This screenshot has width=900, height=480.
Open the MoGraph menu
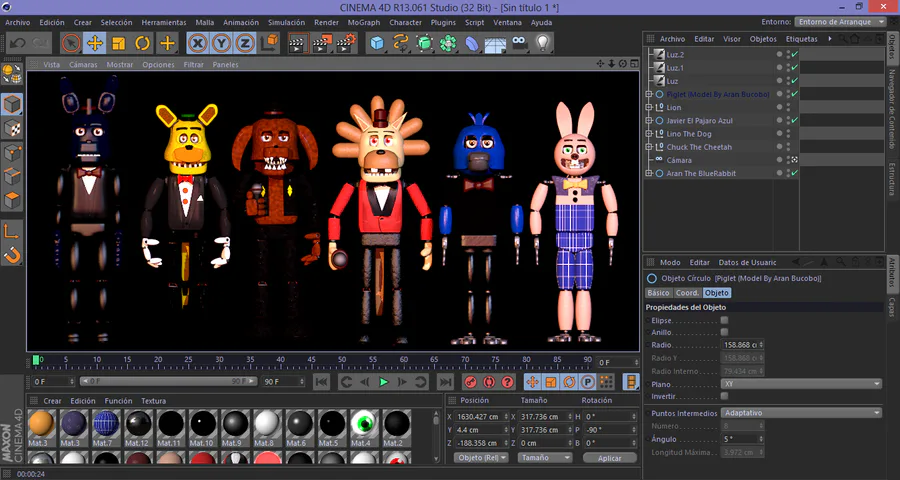tap(364, 22)
